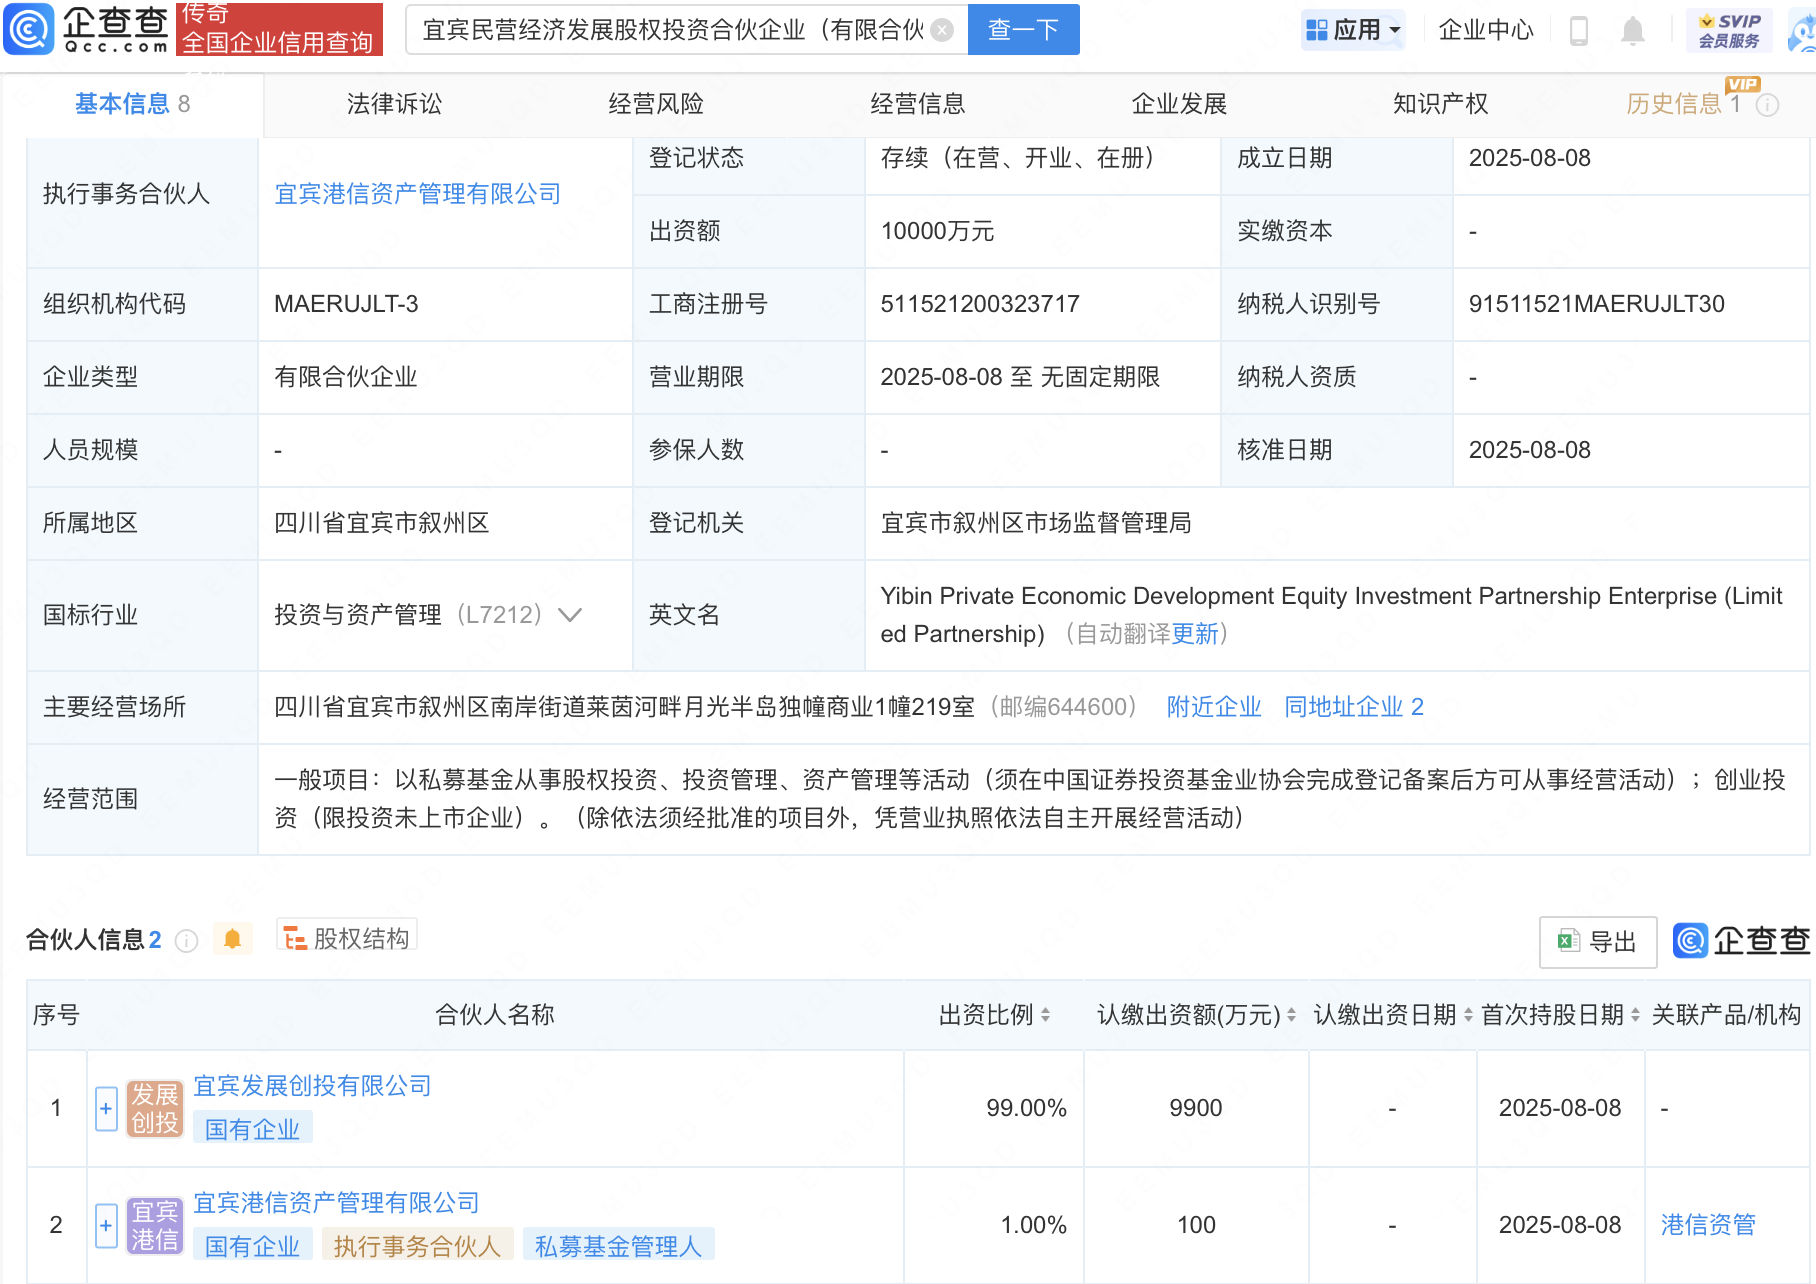Click the 宜宾市叙州区市场监督管理局 registration authority text
Image resolution: width=1816 pixels, height=1284 pixels.
[1036, 523]
